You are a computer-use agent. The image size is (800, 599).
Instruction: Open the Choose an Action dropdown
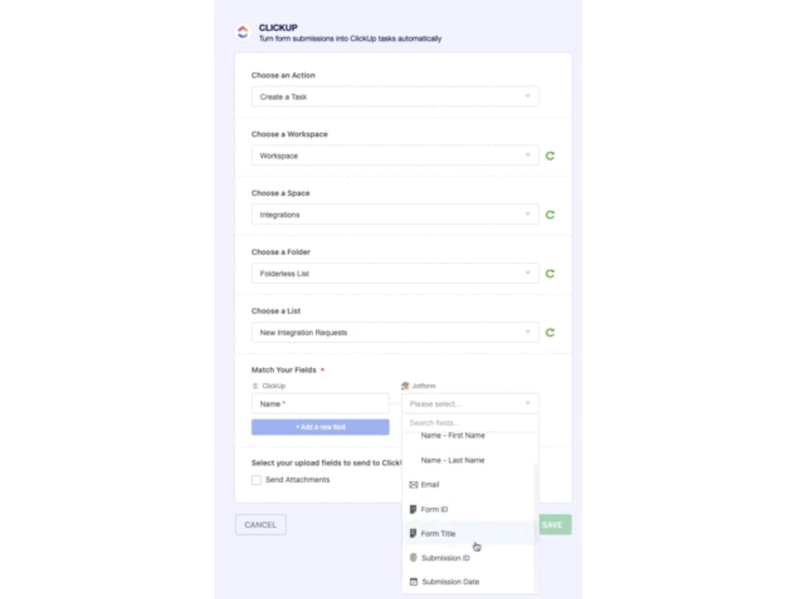click(393, 96)
